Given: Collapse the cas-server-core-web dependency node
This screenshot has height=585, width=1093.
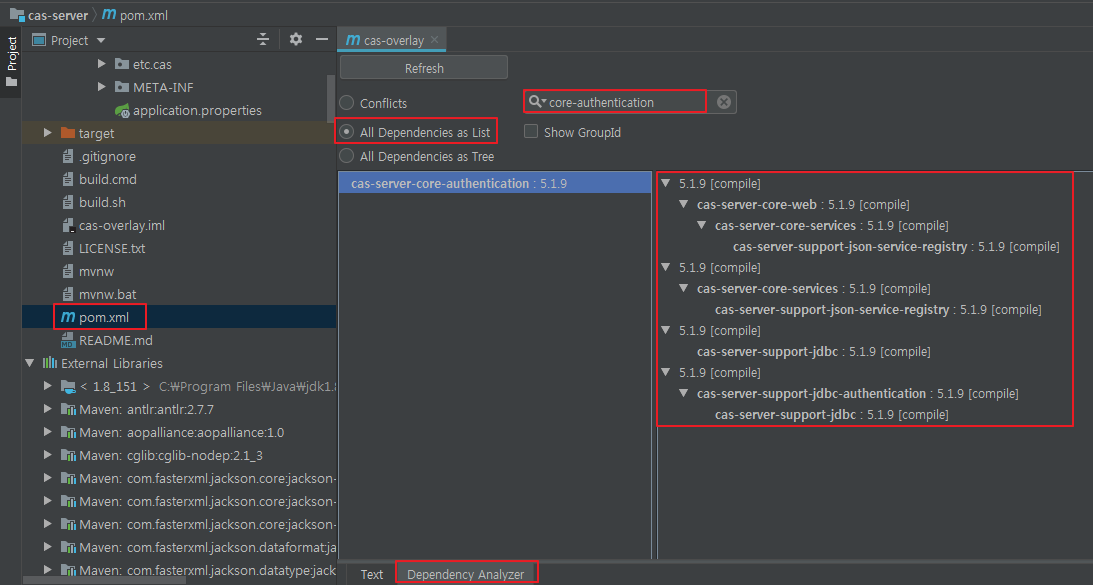Looking at the screenshot, I should coord(684,204).
